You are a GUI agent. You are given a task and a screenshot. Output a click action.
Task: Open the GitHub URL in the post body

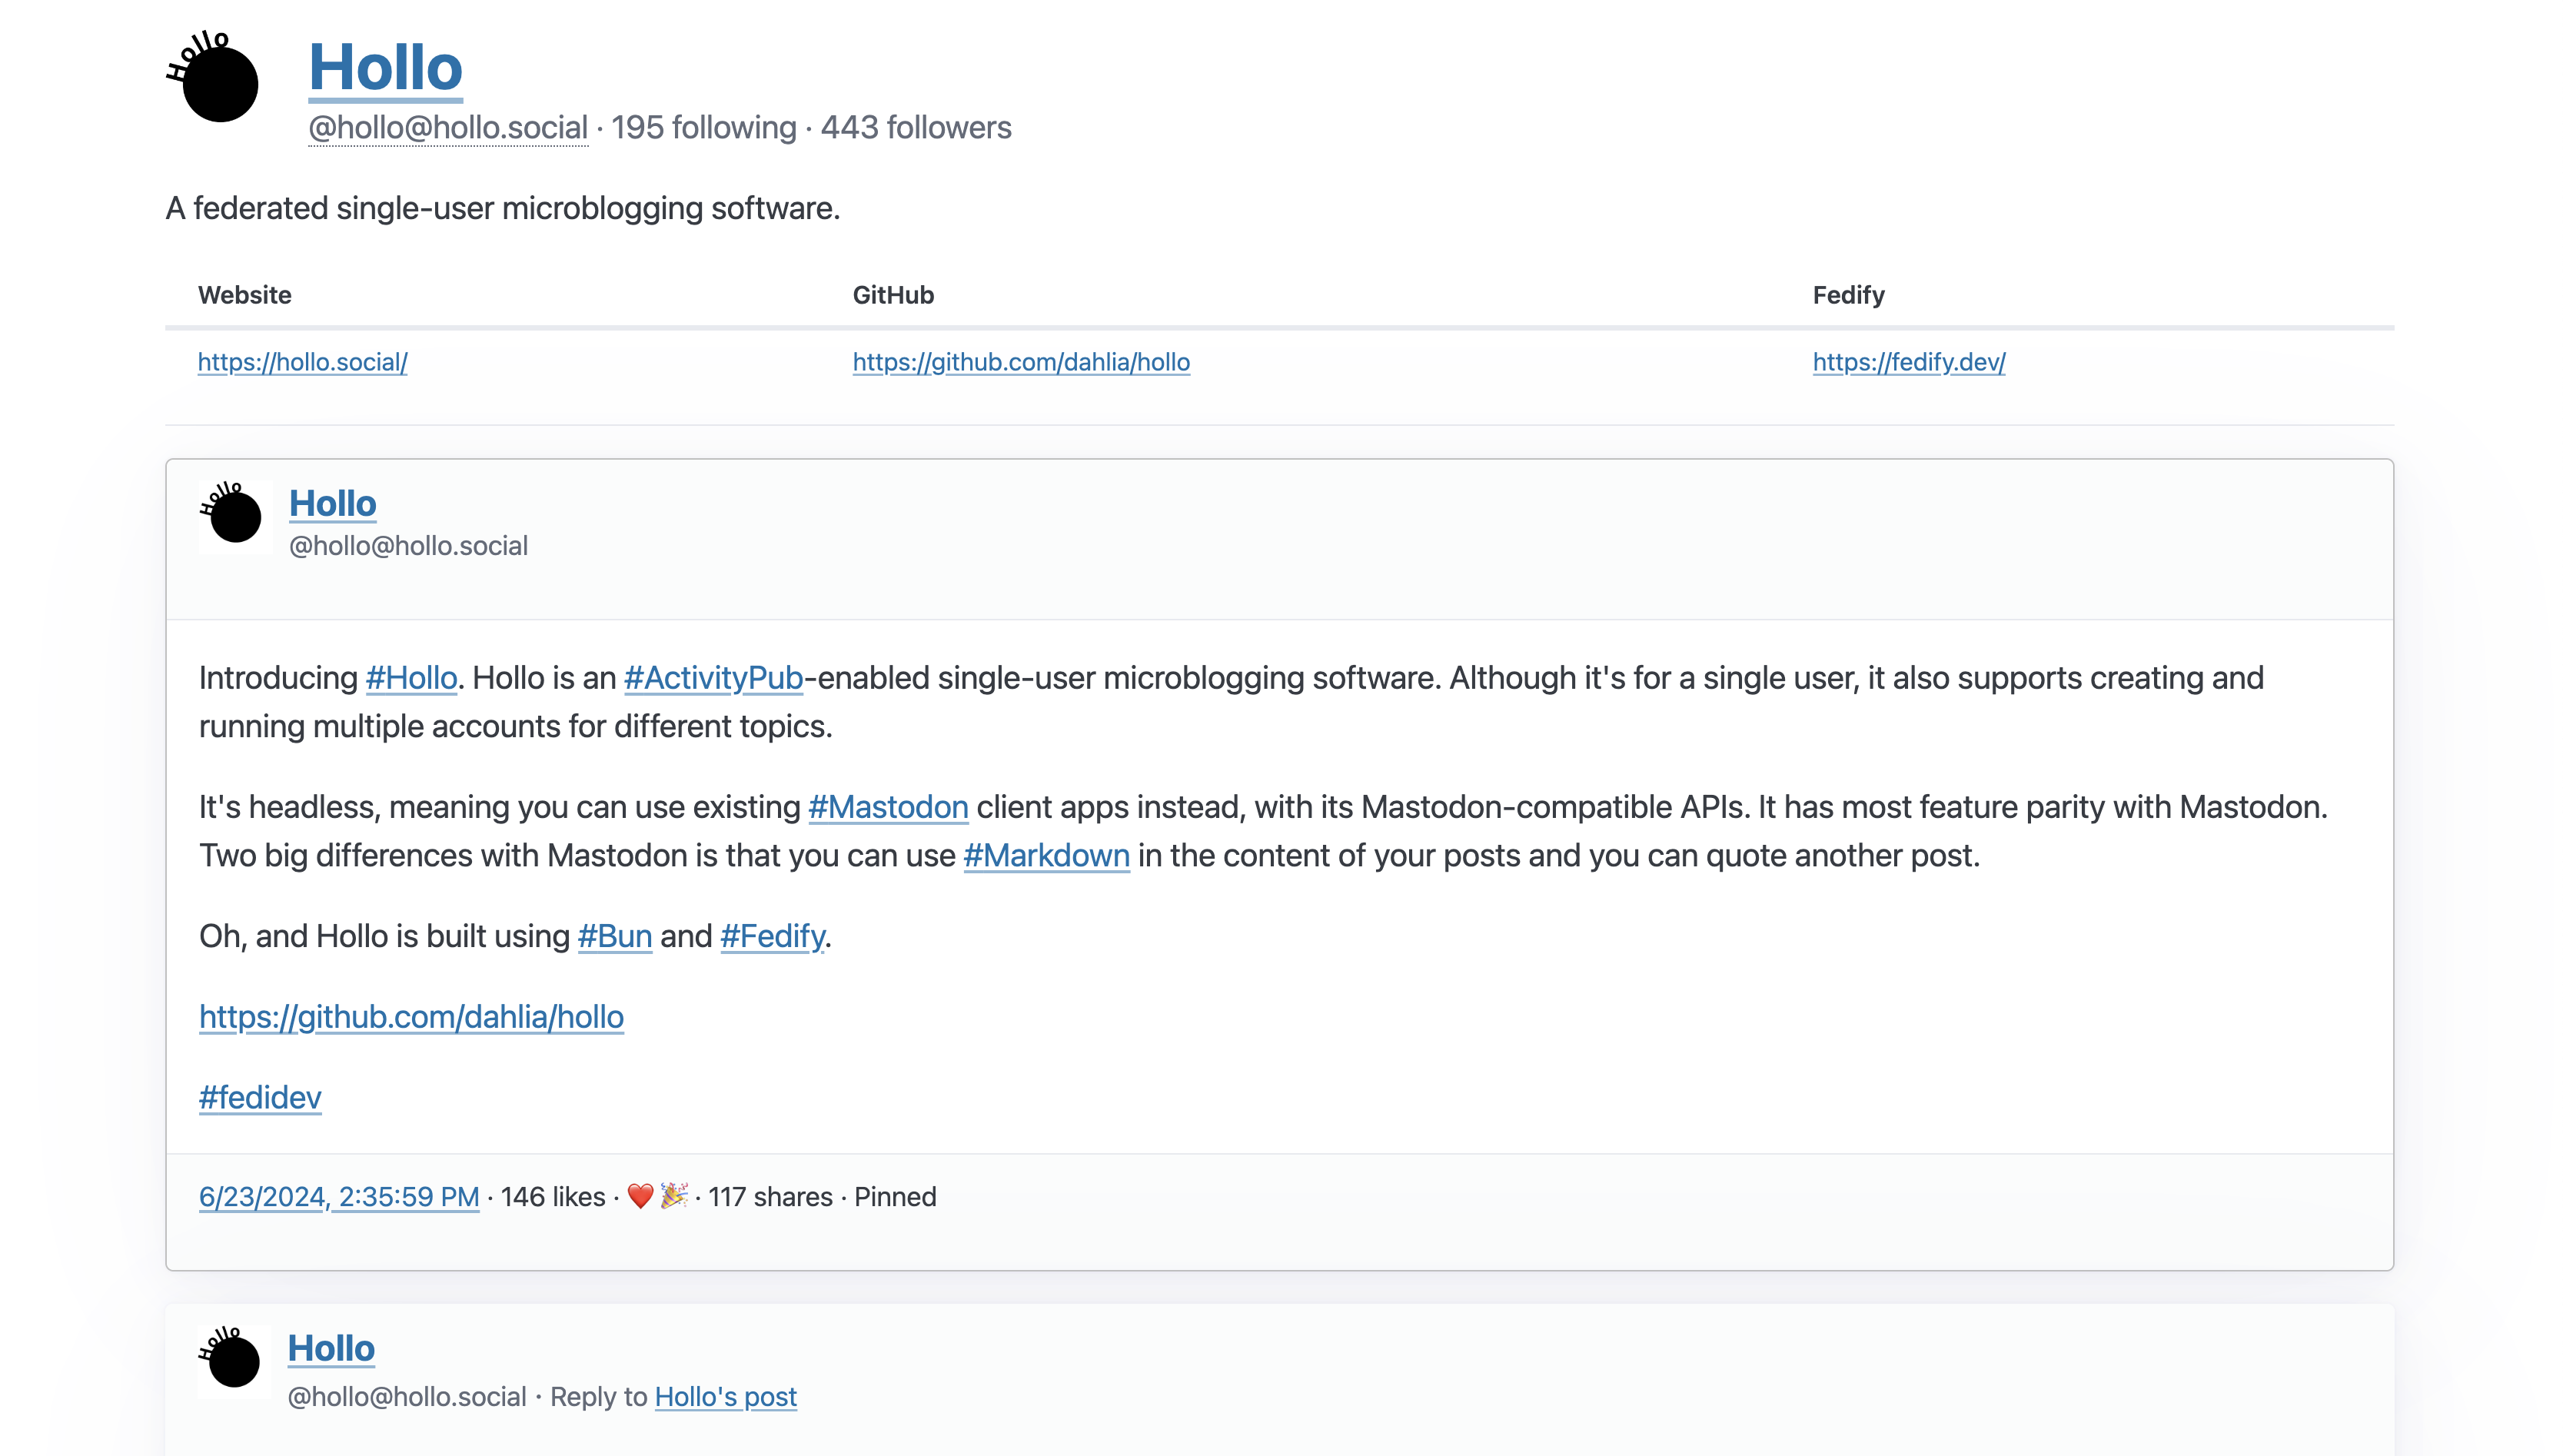pos(411,1017)
